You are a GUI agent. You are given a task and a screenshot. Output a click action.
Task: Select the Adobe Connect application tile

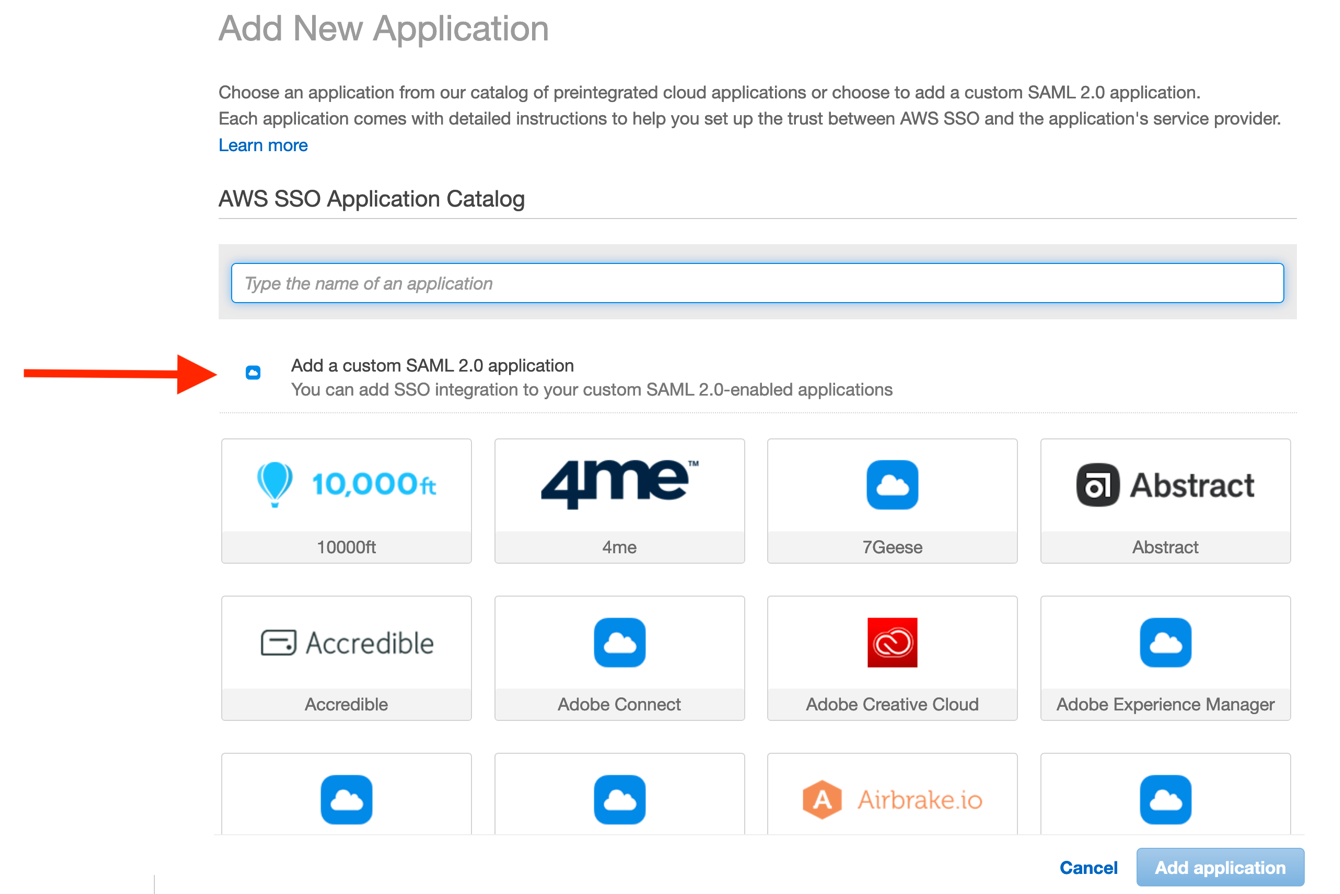click(619, 658)
